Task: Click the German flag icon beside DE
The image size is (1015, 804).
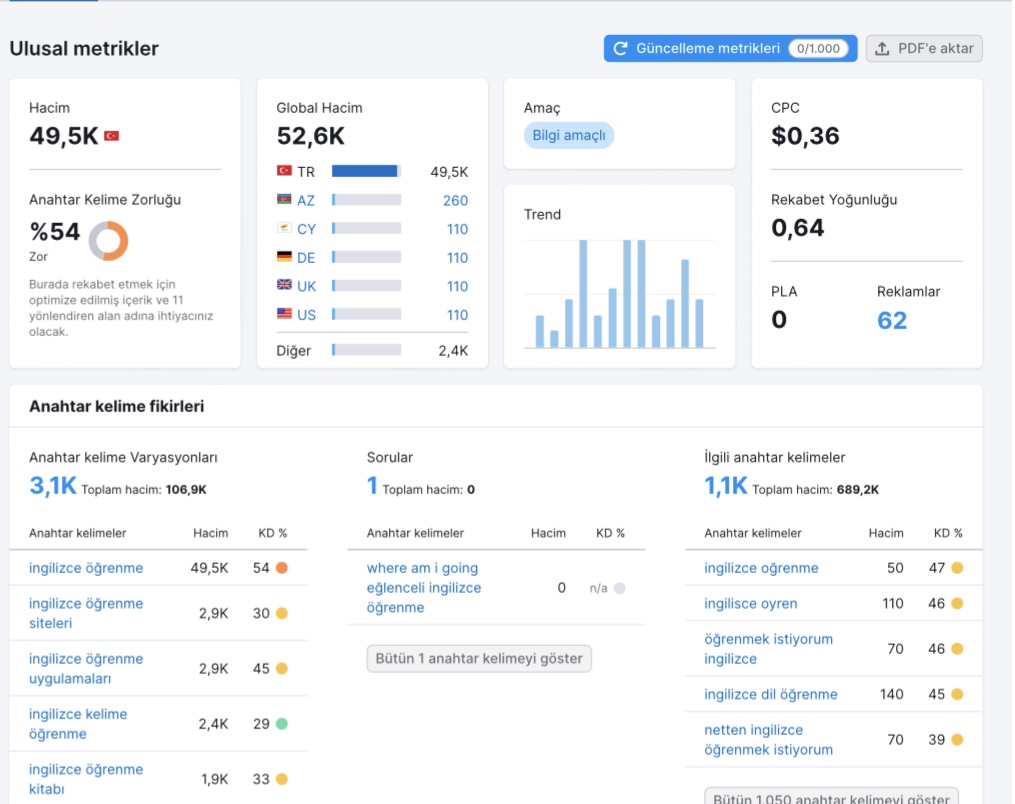Action: tap(284, 256)
